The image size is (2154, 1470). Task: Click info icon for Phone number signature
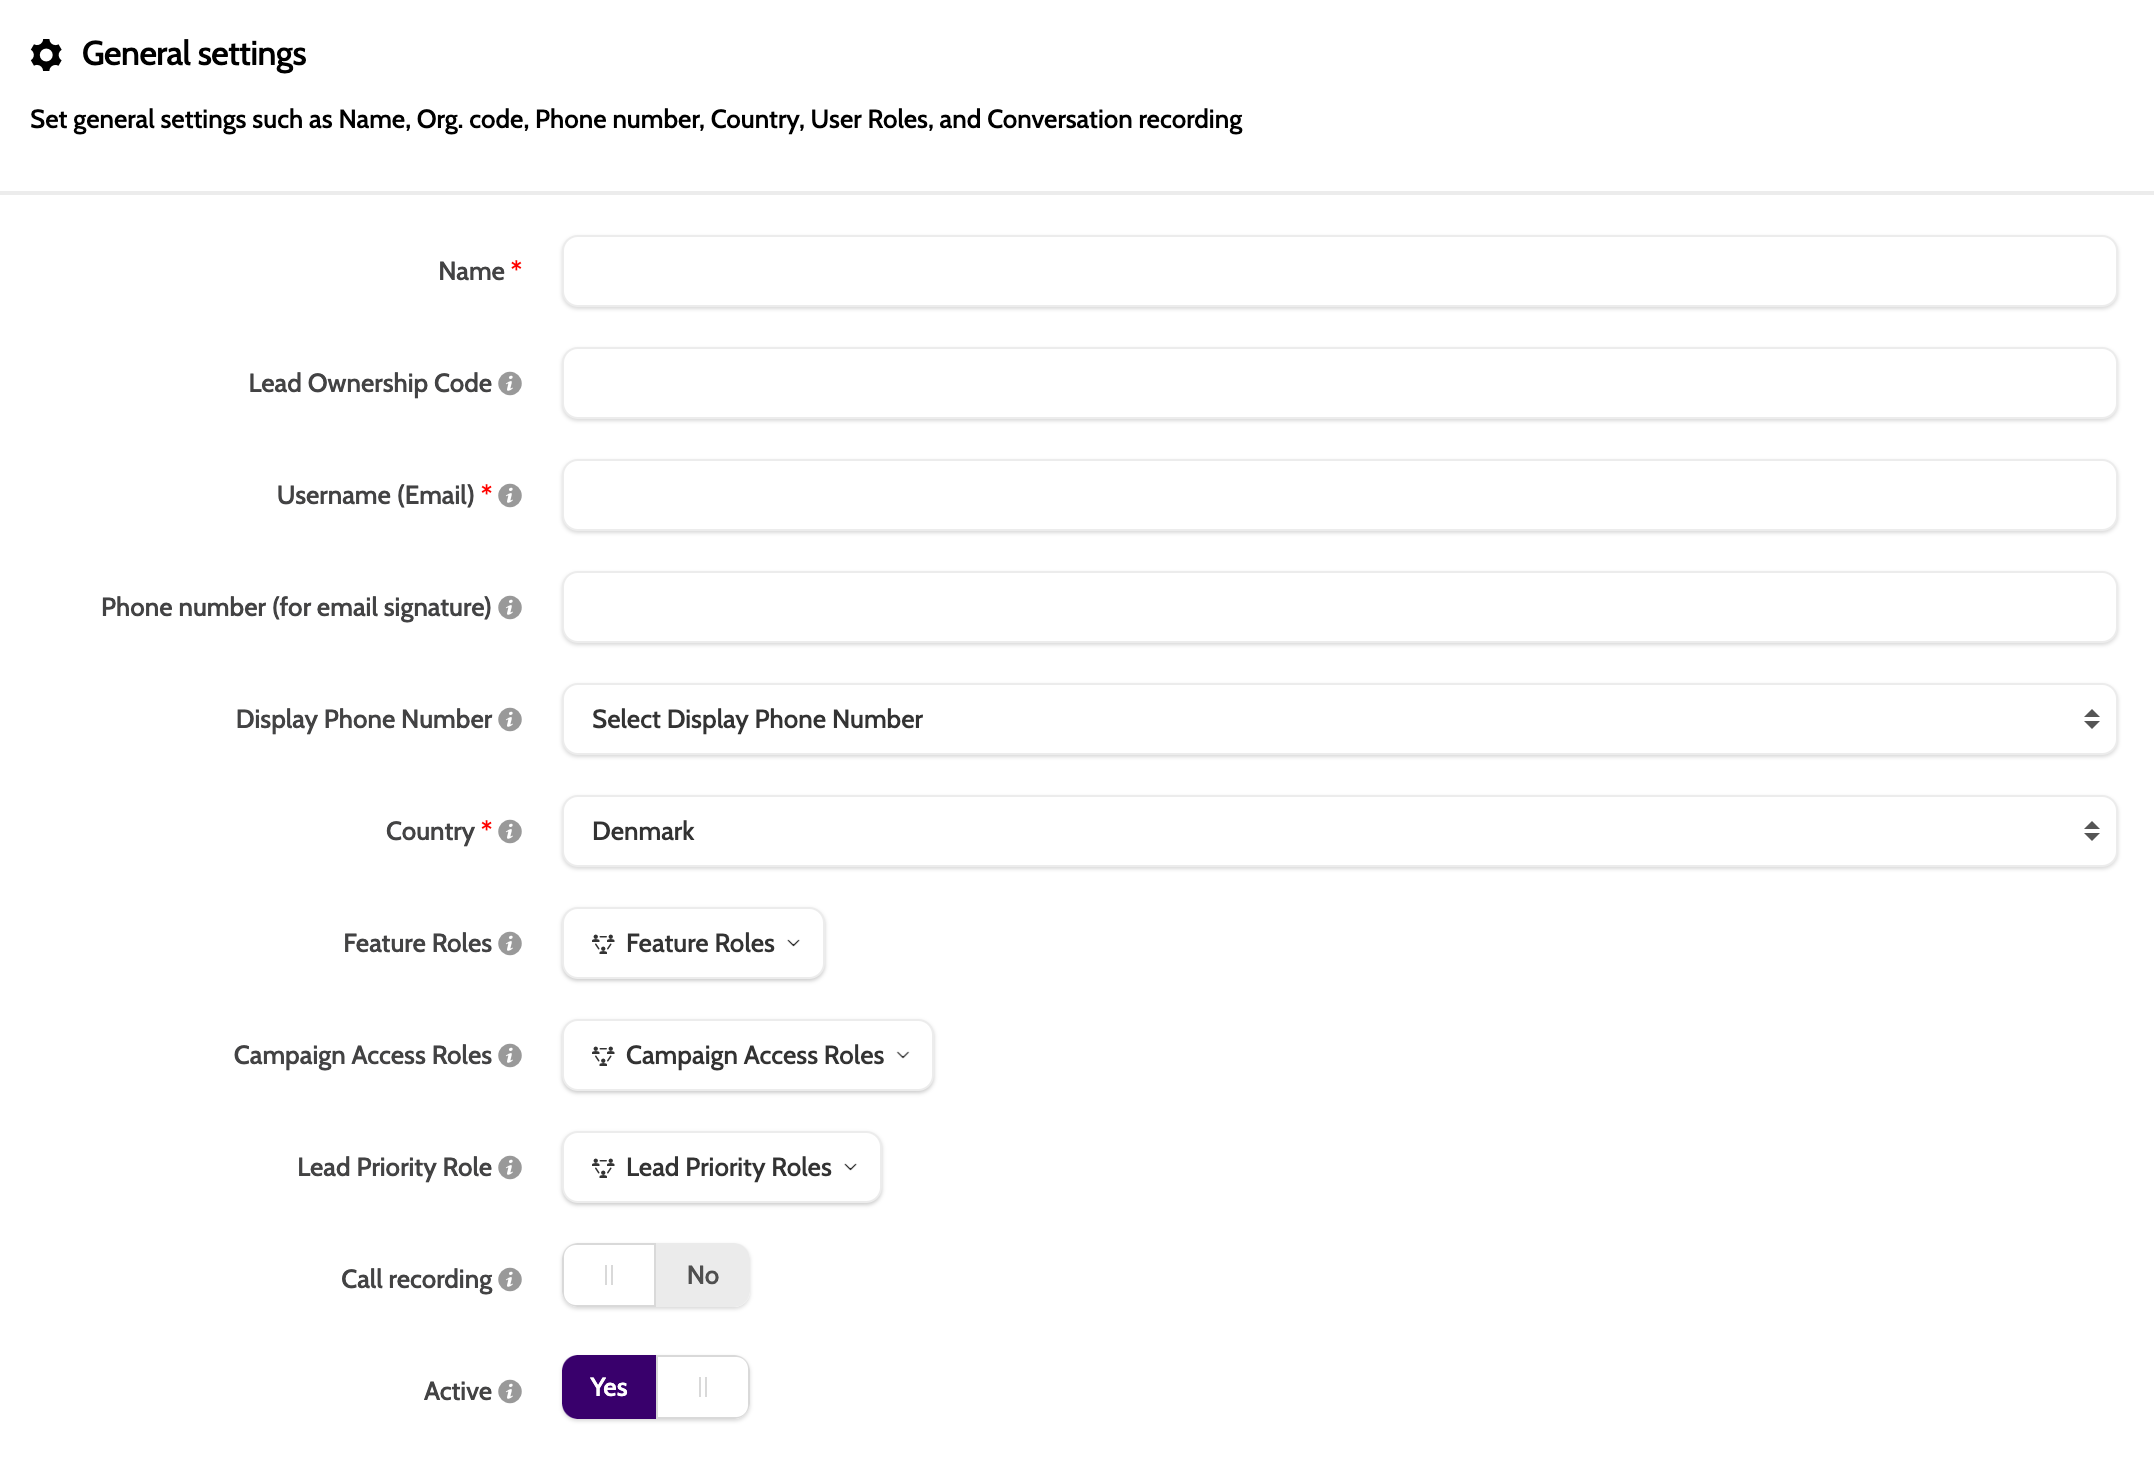click(x=510, y=608)
